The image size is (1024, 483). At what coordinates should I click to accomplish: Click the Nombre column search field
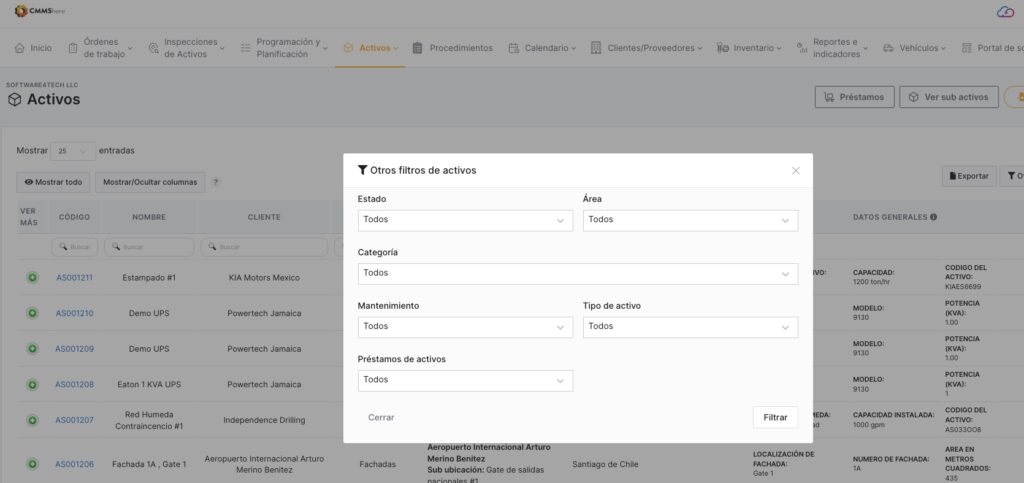point(149,247)
